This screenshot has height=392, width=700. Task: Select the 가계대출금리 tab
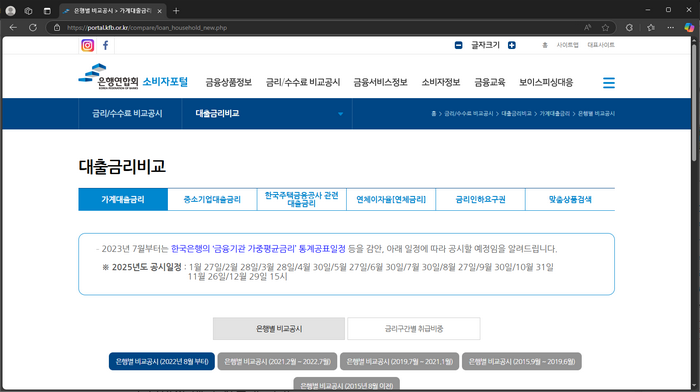(123, 199)
